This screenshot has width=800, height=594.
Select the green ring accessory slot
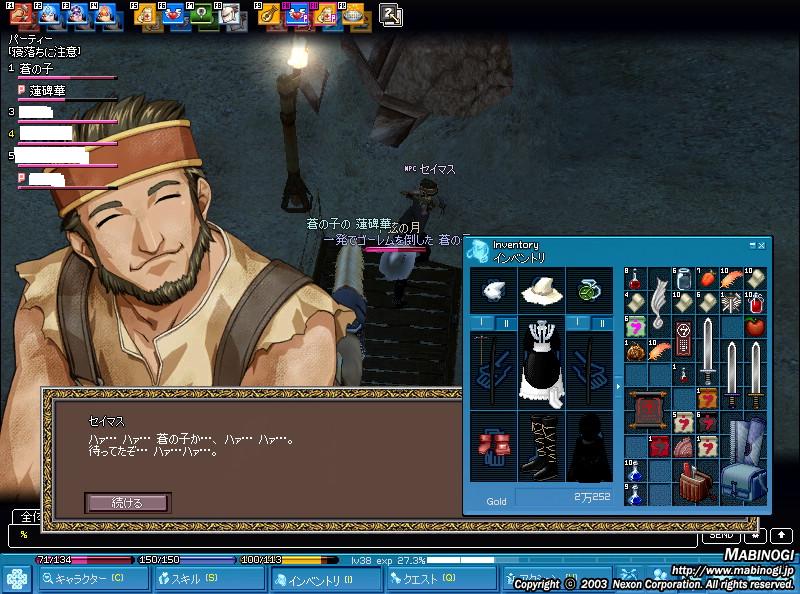(x=589, y=290)
